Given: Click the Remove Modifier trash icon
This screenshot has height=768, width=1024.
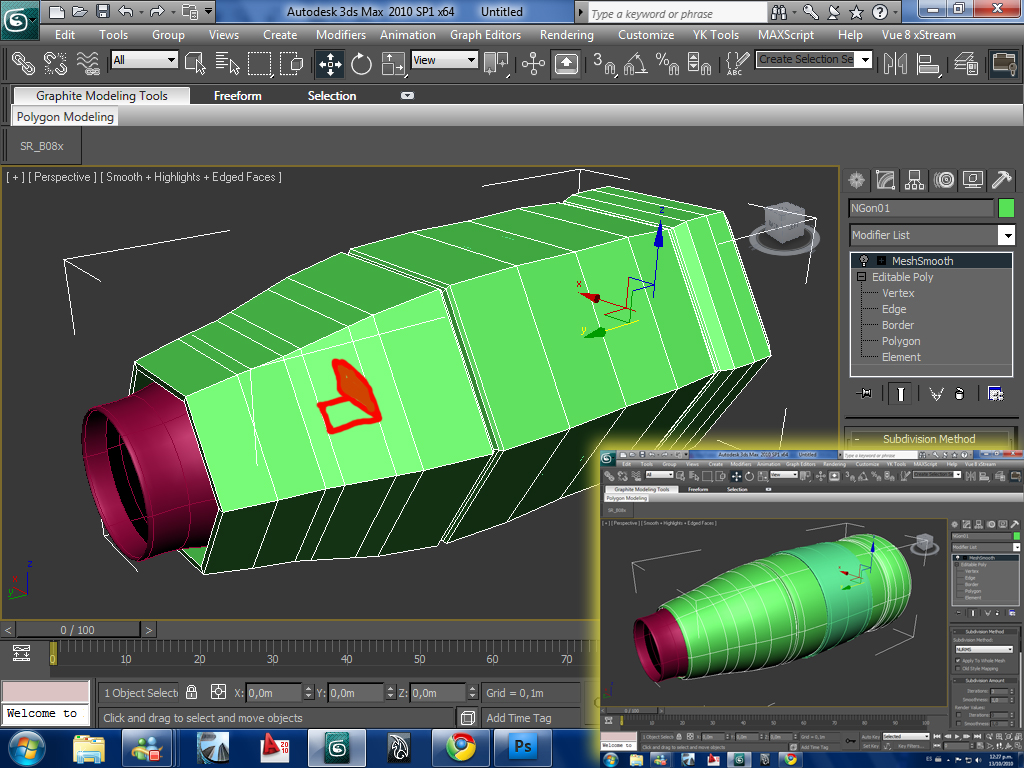Looking at the screenshot, I should coord(959,394).
